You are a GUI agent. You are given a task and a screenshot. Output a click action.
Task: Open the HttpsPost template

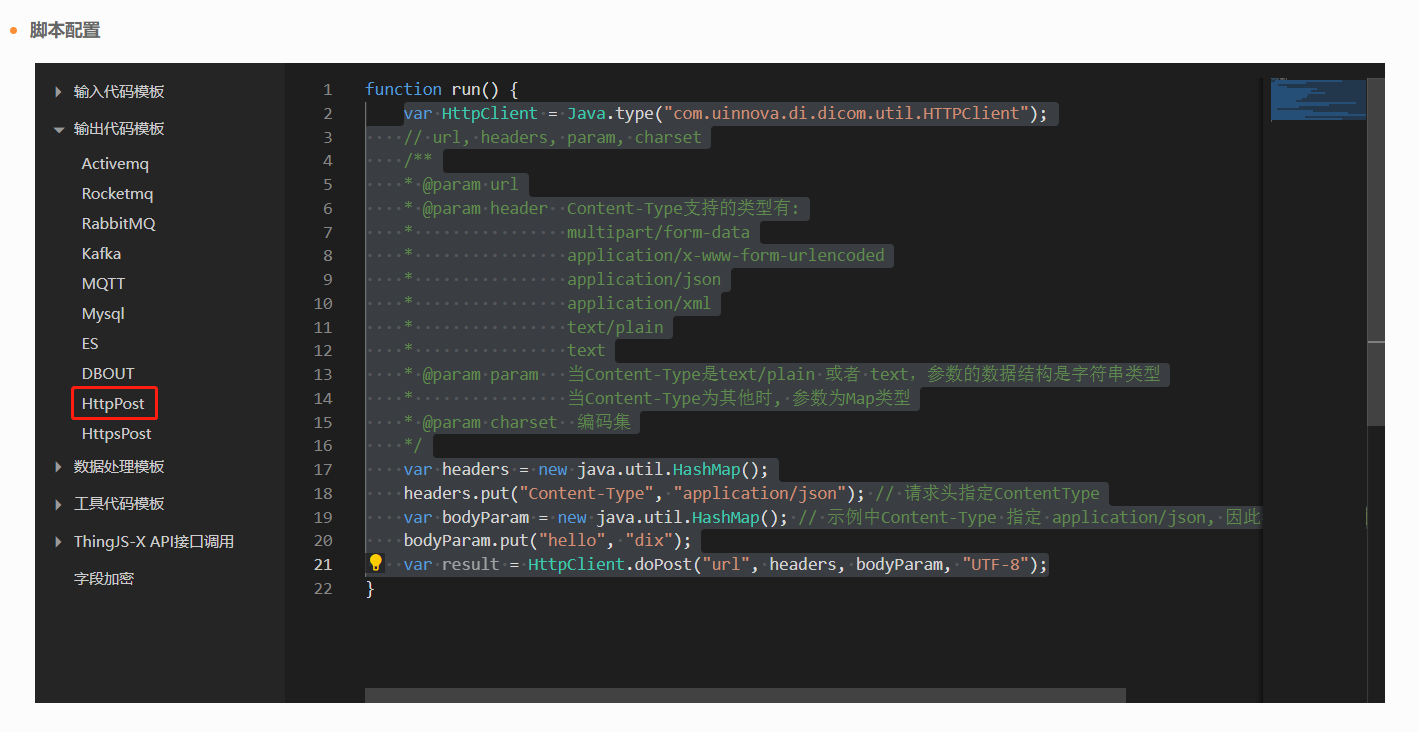pos(117,434)
